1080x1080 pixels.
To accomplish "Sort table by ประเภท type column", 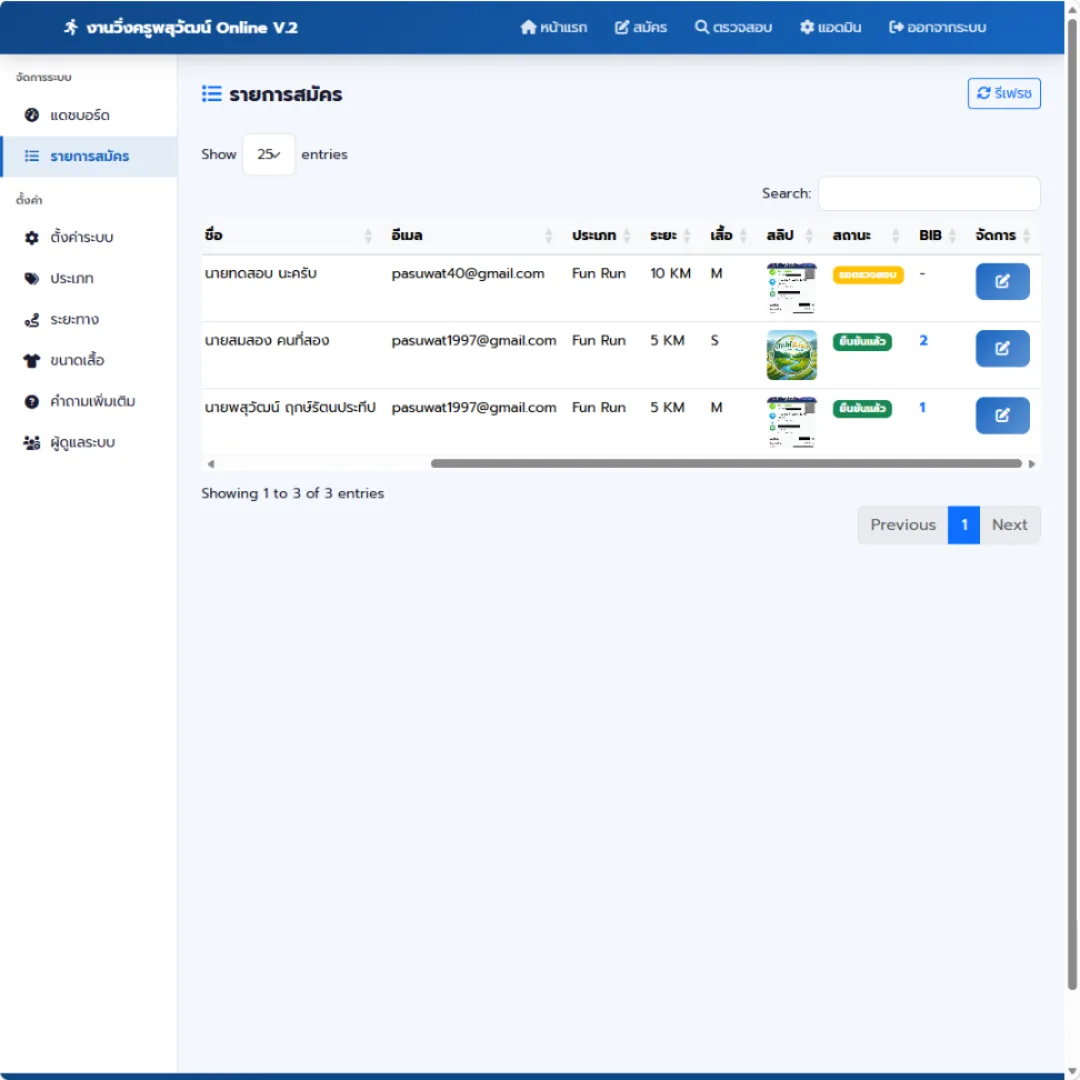I will tap(601, 236).
